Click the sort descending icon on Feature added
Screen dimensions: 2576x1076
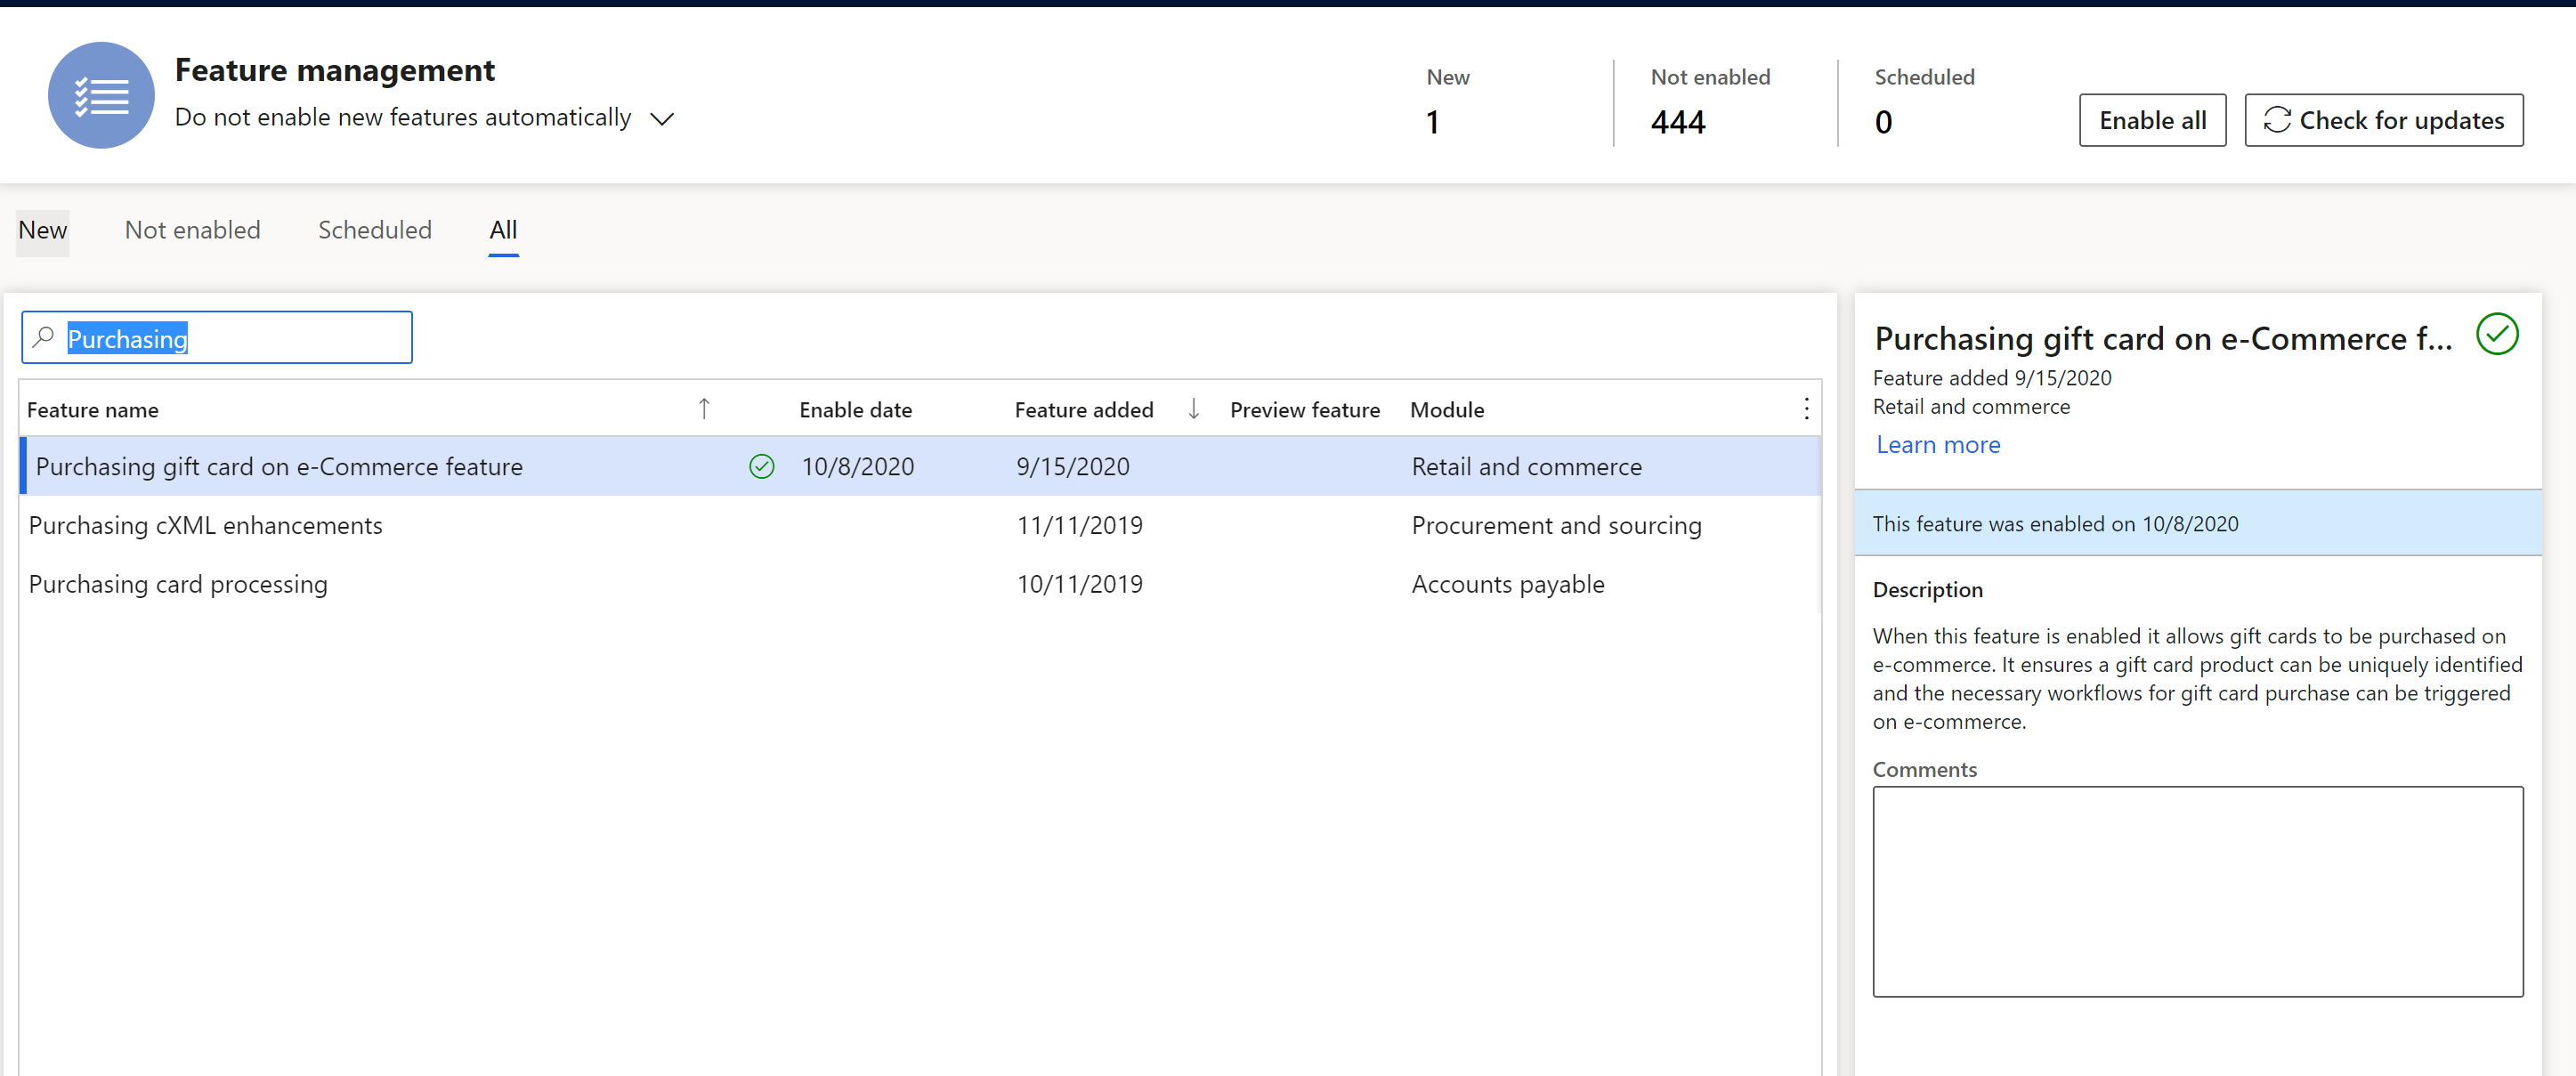point(1193,409)
